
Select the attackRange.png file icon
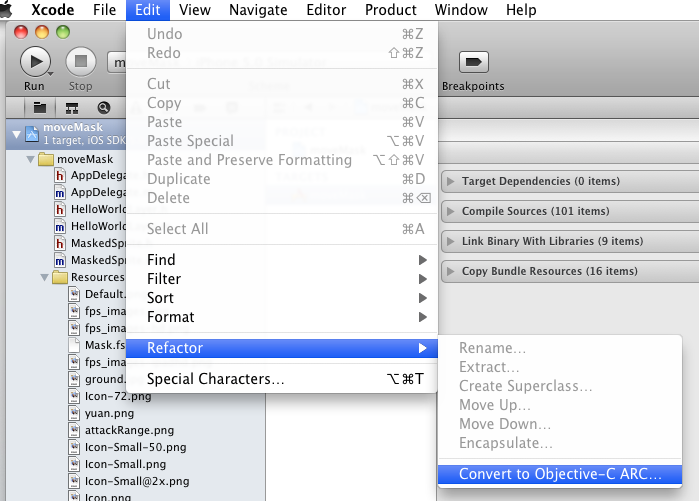[x=74, y=430]
